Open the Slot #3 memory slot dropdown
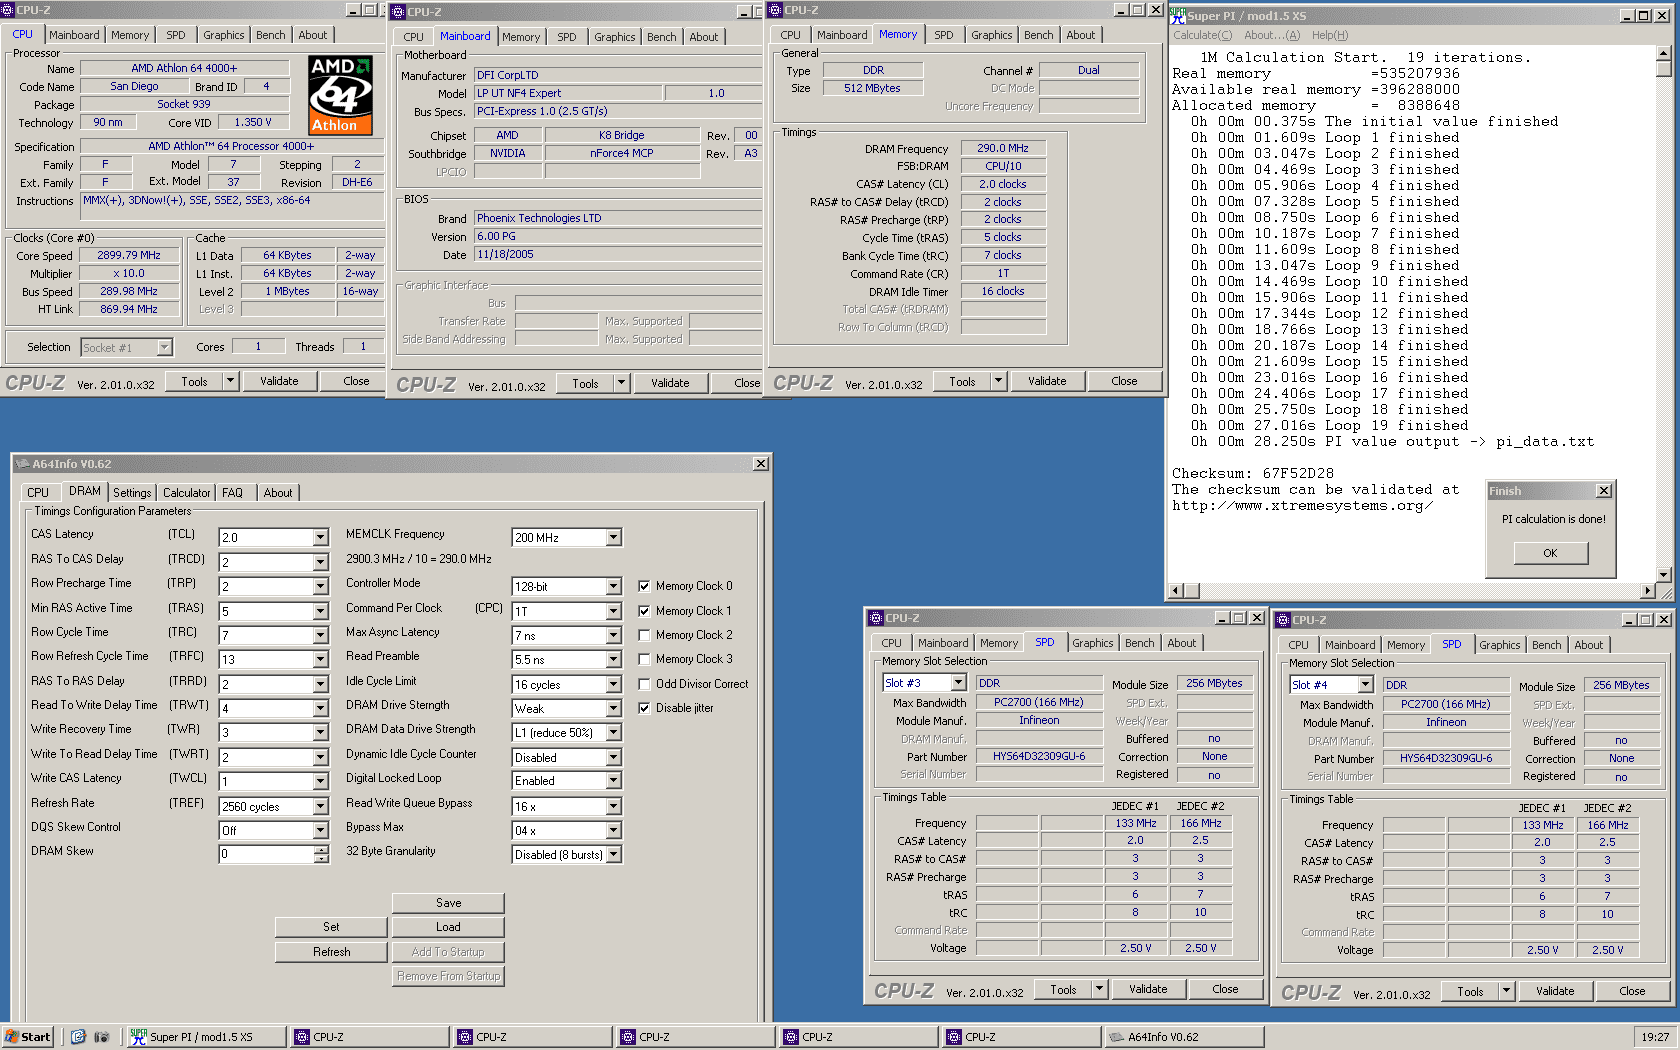The height and width of the screenshot is (1050, 1680). click(958, 683)
